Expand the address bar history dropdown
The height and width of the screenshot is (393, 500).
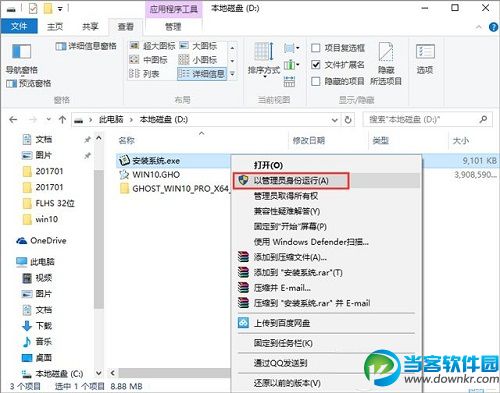(334, 120)
